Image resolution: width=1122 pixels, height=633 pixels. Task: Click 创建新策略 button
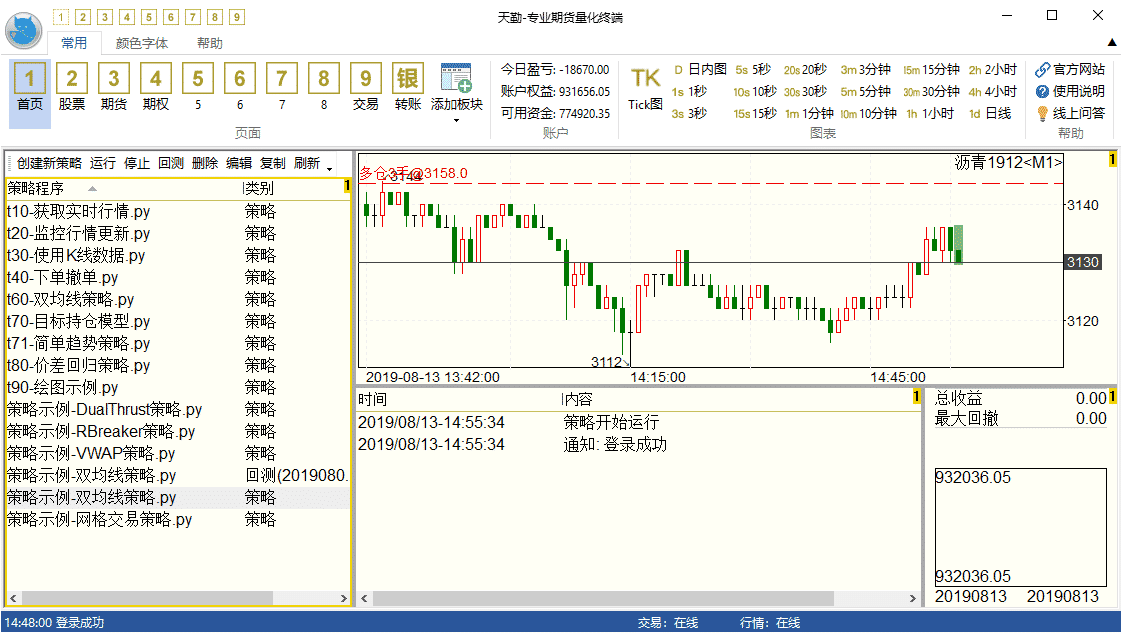49,163
